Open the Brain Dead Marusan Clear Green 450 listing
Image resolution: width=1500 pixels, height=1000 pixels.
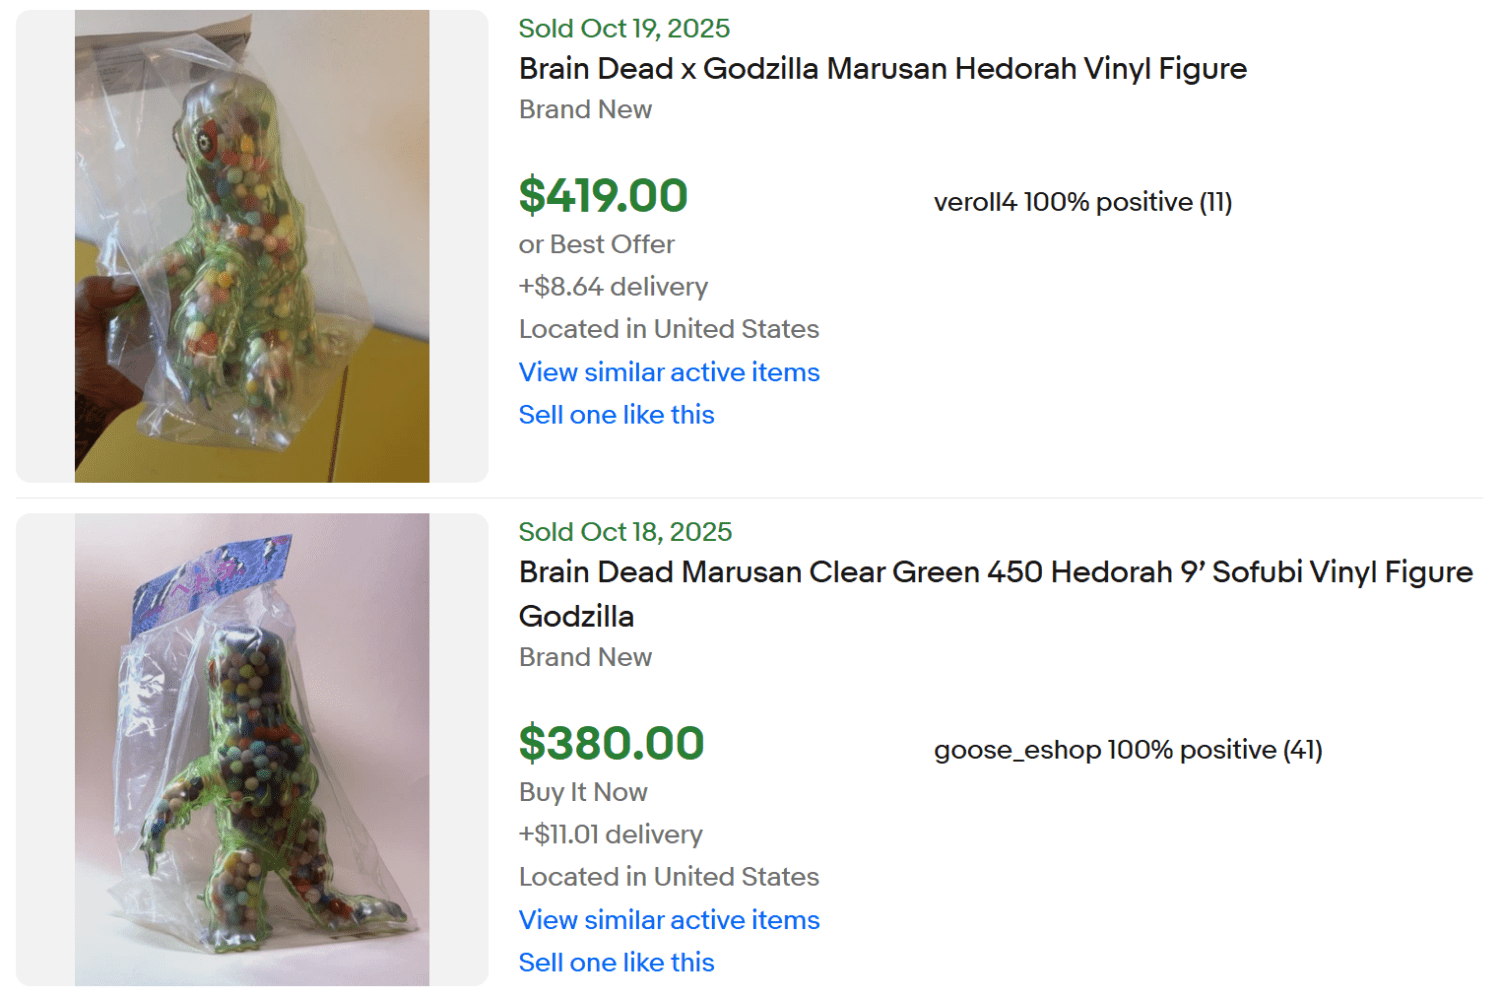pos(995,572)
